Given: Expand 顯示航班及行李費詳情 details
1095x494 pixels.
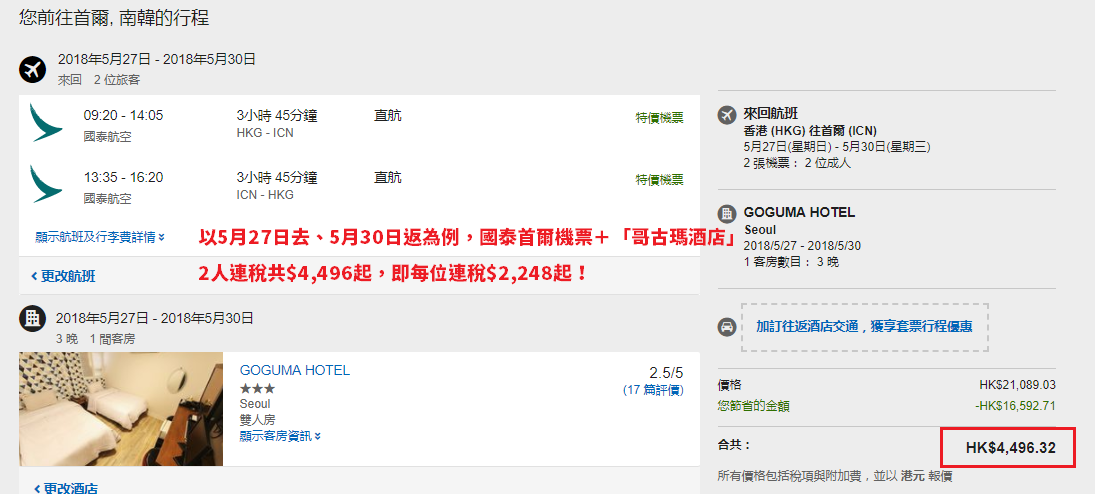Looking at the screenshot, I should tap(100, 237).
